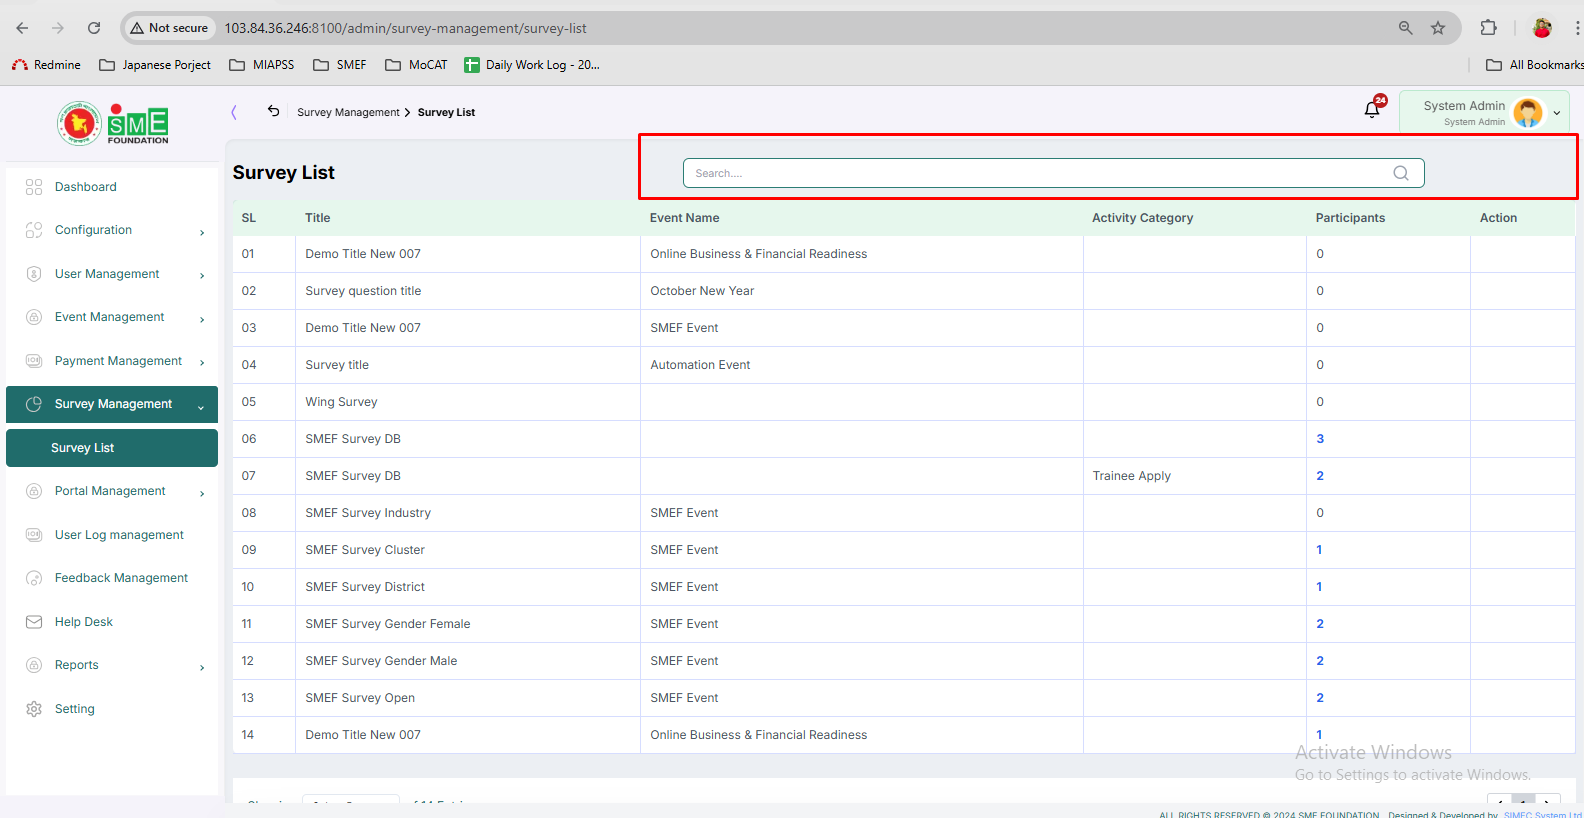Click the SME Foundation logo
The image size is (1584, 818).
113,124
